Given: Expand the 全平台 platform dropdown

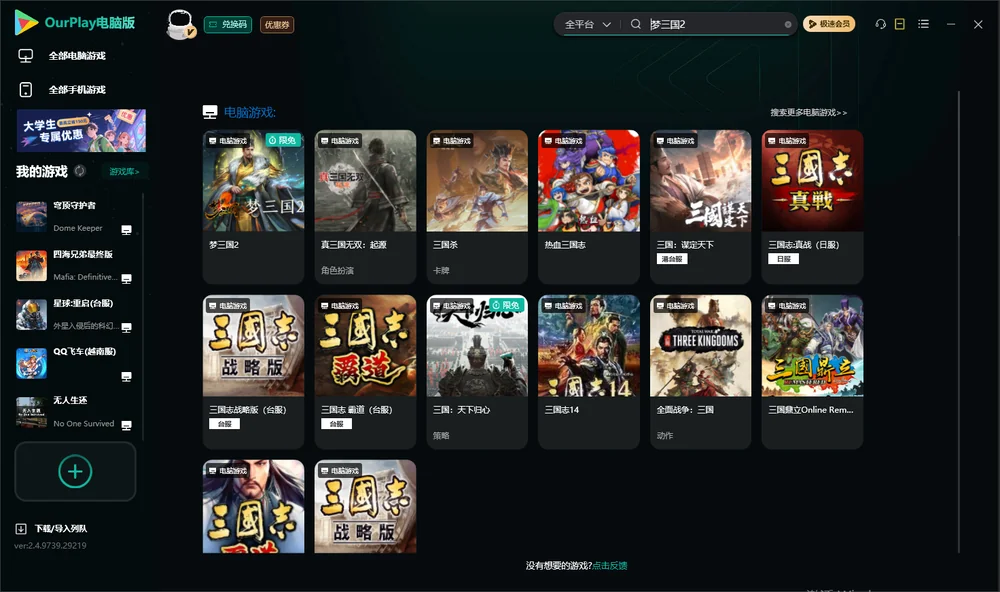Looking at the screenshot, I should [x=587, y=24].
